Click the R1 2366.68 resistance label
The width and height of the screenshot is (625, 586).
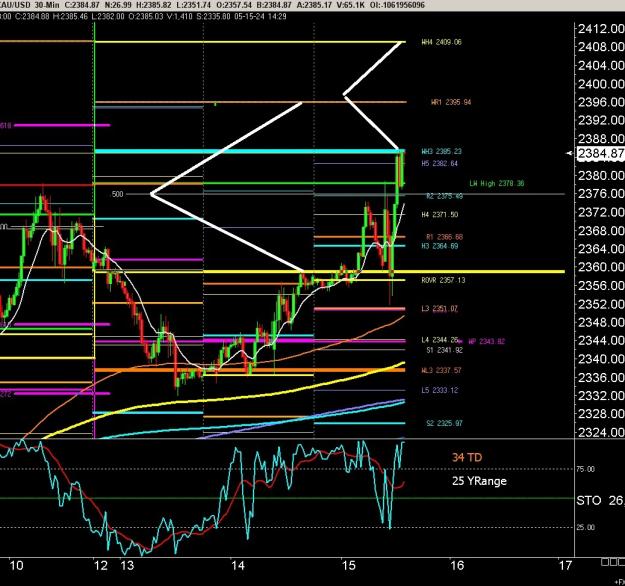tap(444, 237)
